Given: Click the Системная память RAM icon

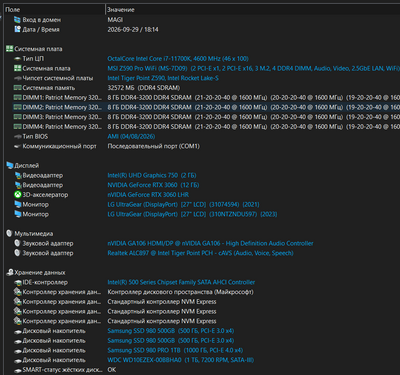Looking at the screenshot, I should 17,88.
